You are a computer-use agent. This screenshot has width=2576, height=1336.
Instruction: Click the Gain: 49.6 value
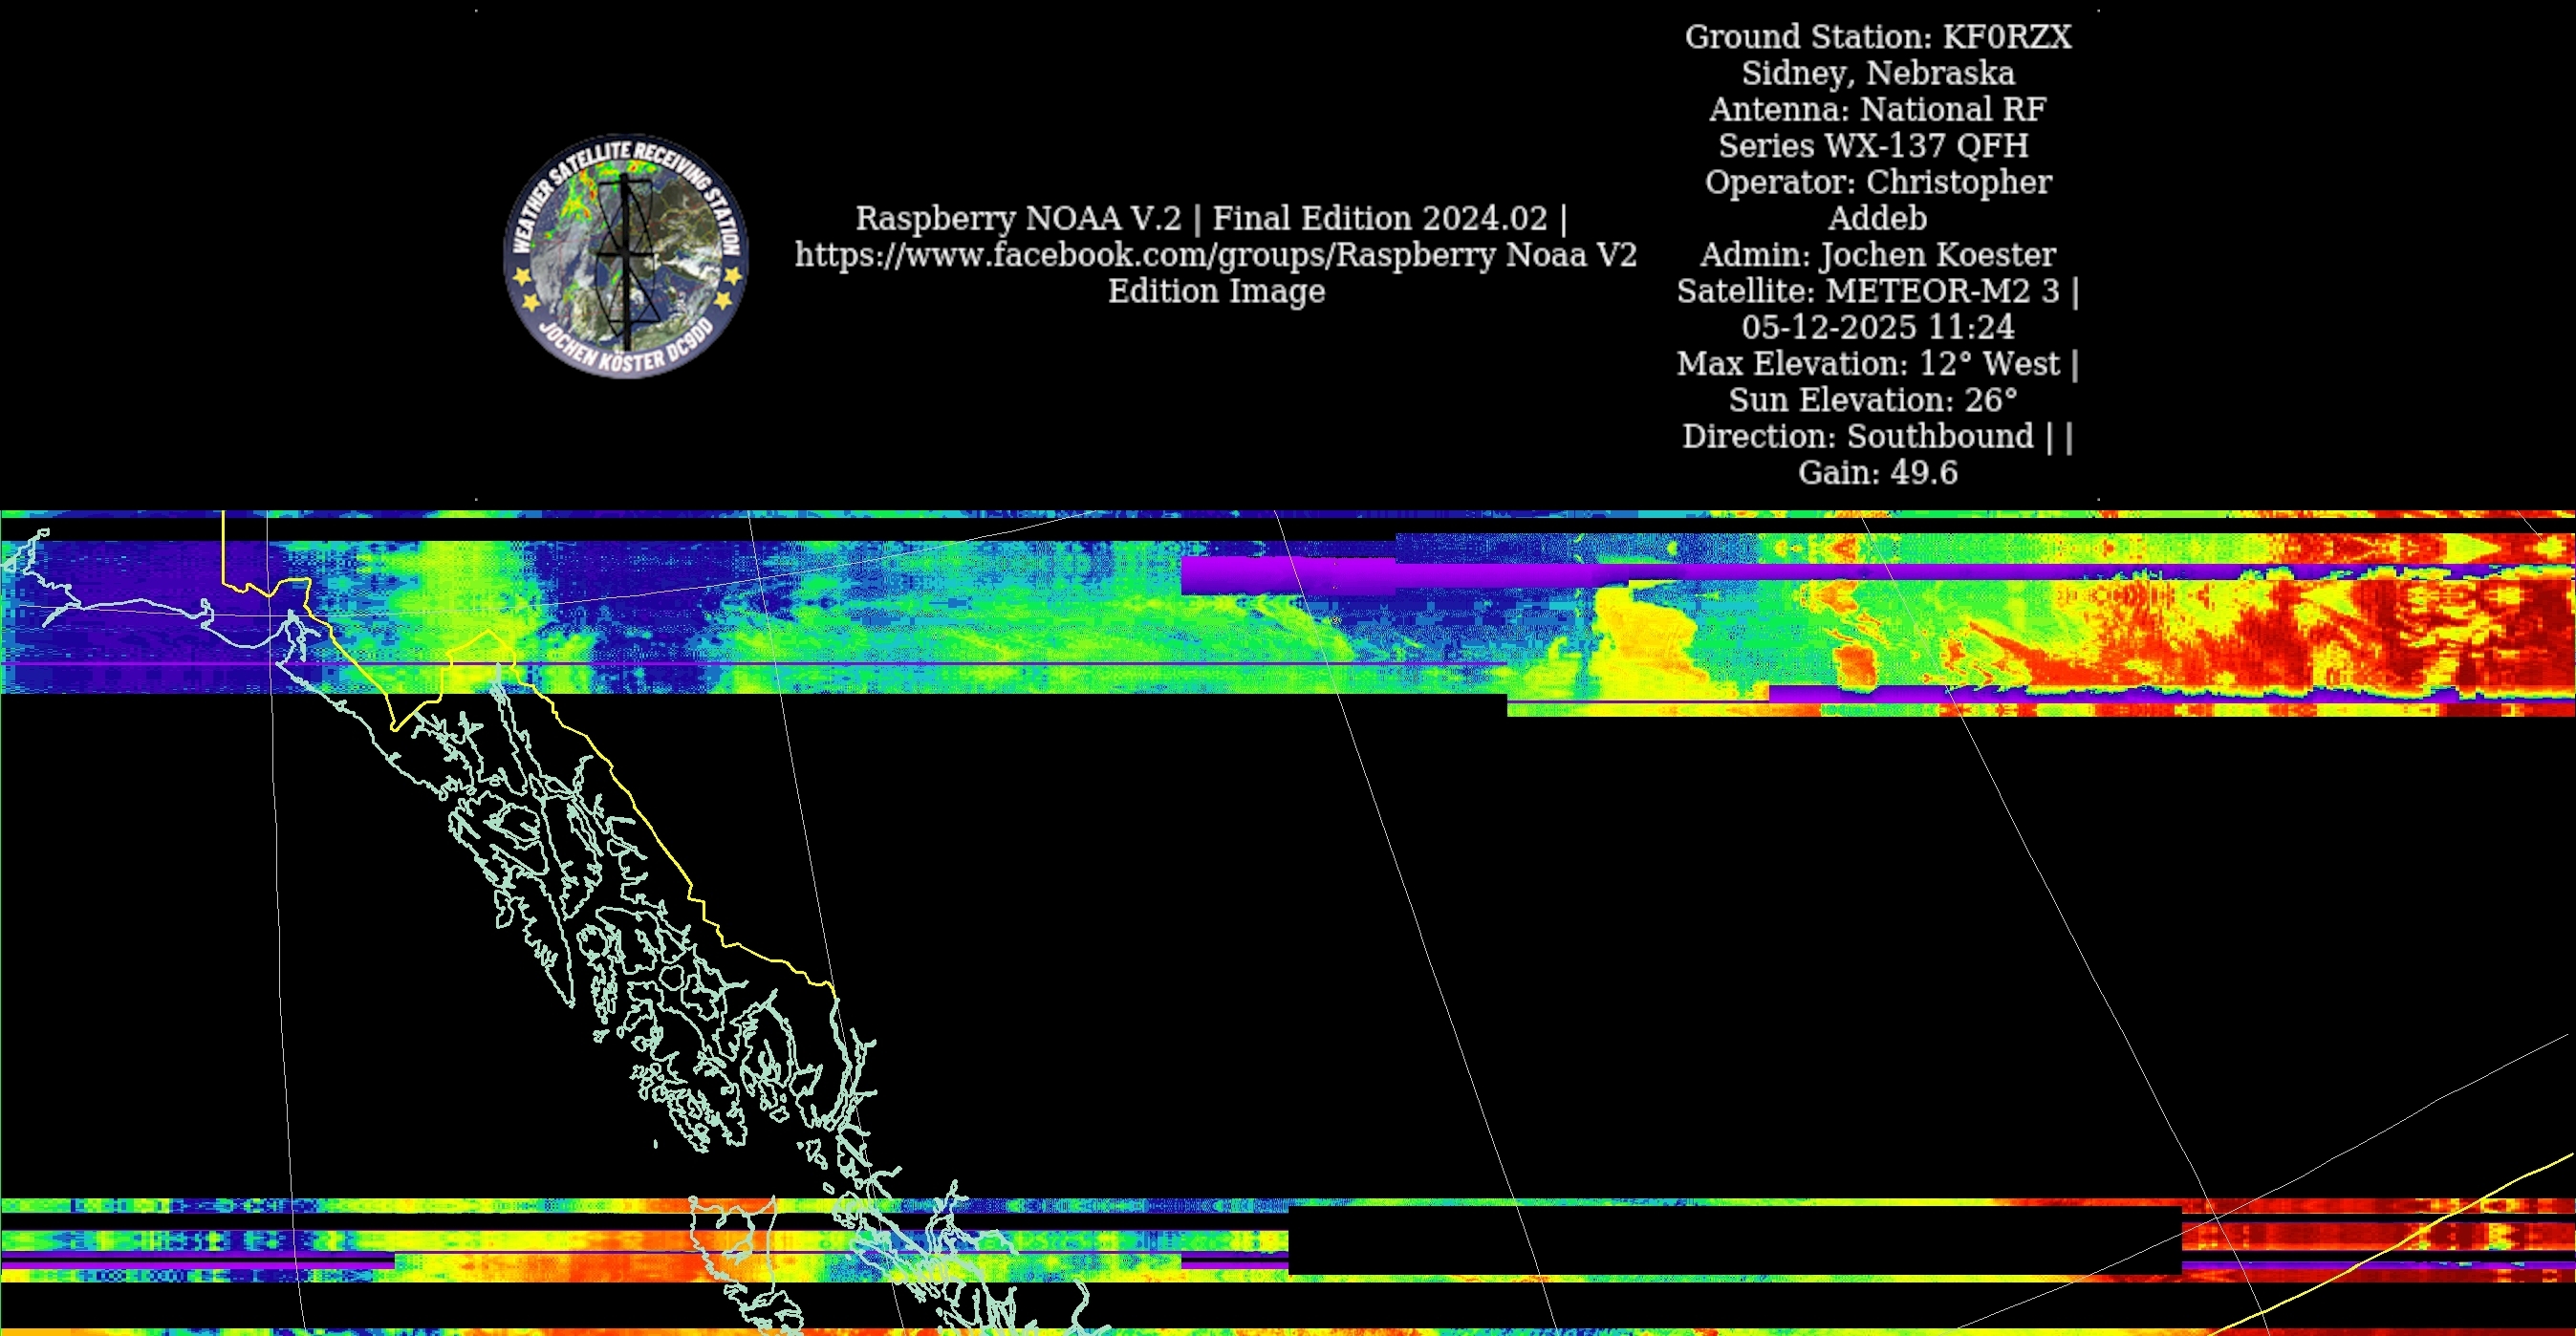[x=1877, y=473]
